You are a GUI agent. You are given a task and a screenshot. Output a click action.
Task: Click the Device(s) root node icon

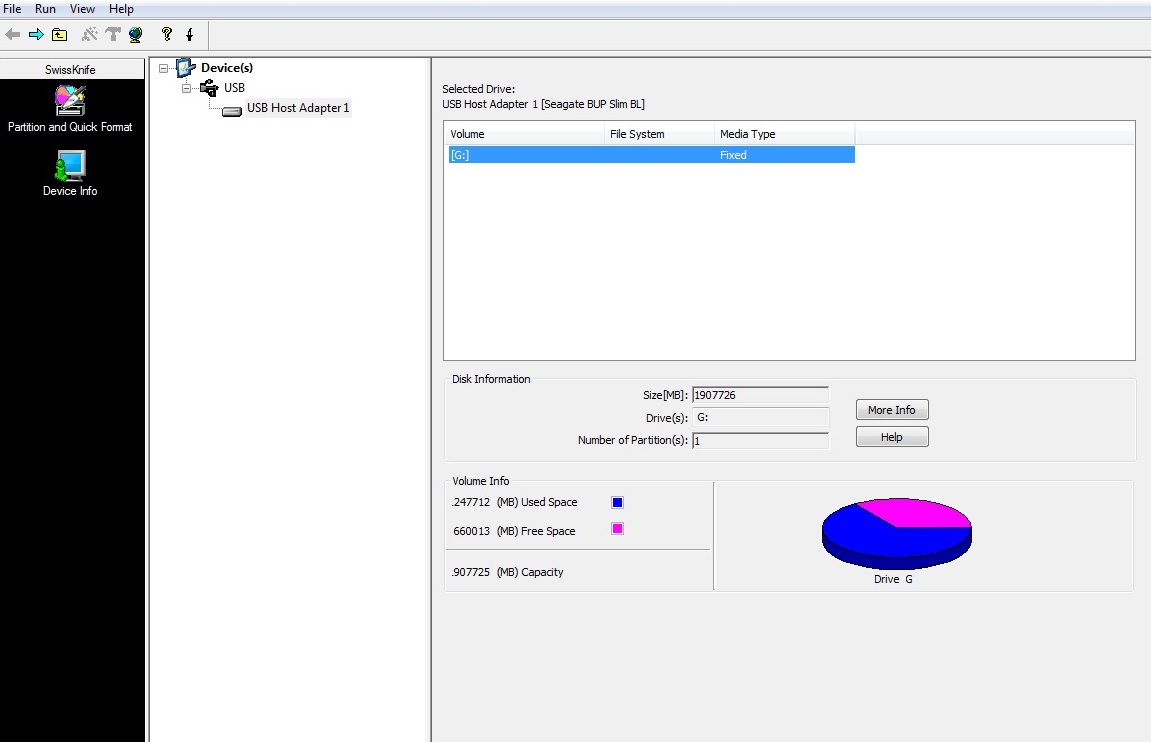(186, 68)
